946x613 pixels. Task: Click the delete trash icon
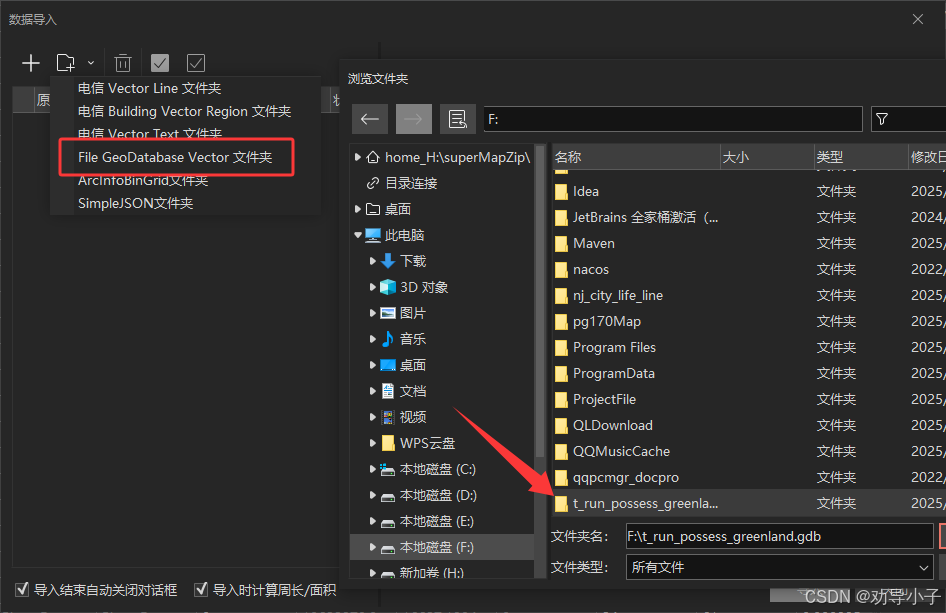pyautogui.click(x=122, y=63)
